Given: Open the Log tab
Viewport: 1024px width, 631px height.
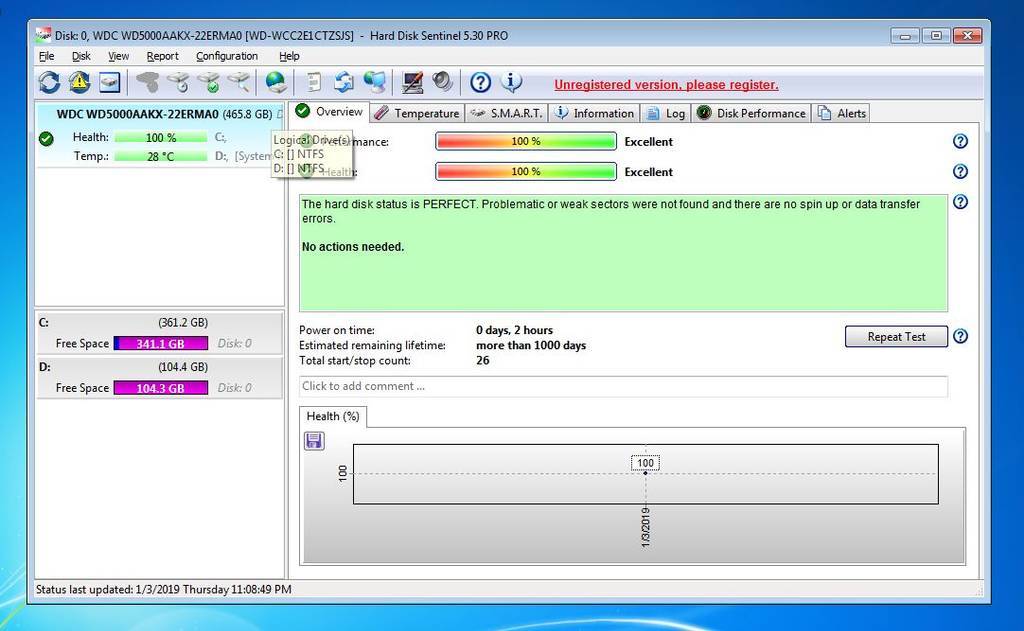Looking at the screenshot, I should [665, 113].
